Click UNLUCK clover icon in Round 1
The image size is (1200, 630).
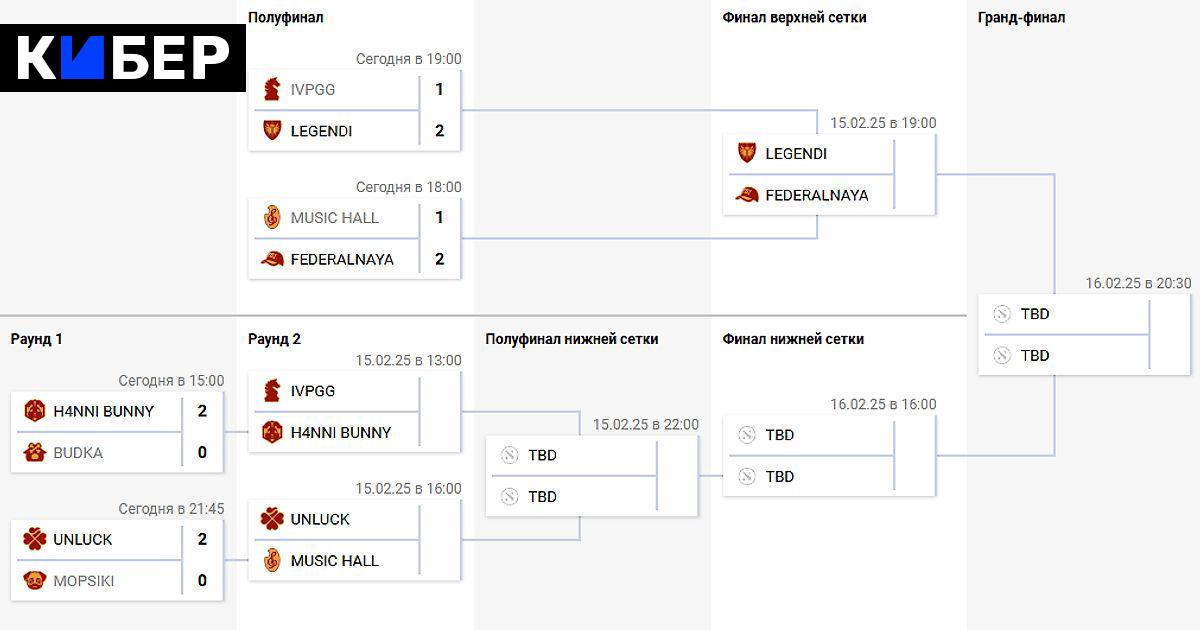pos(35,540)
